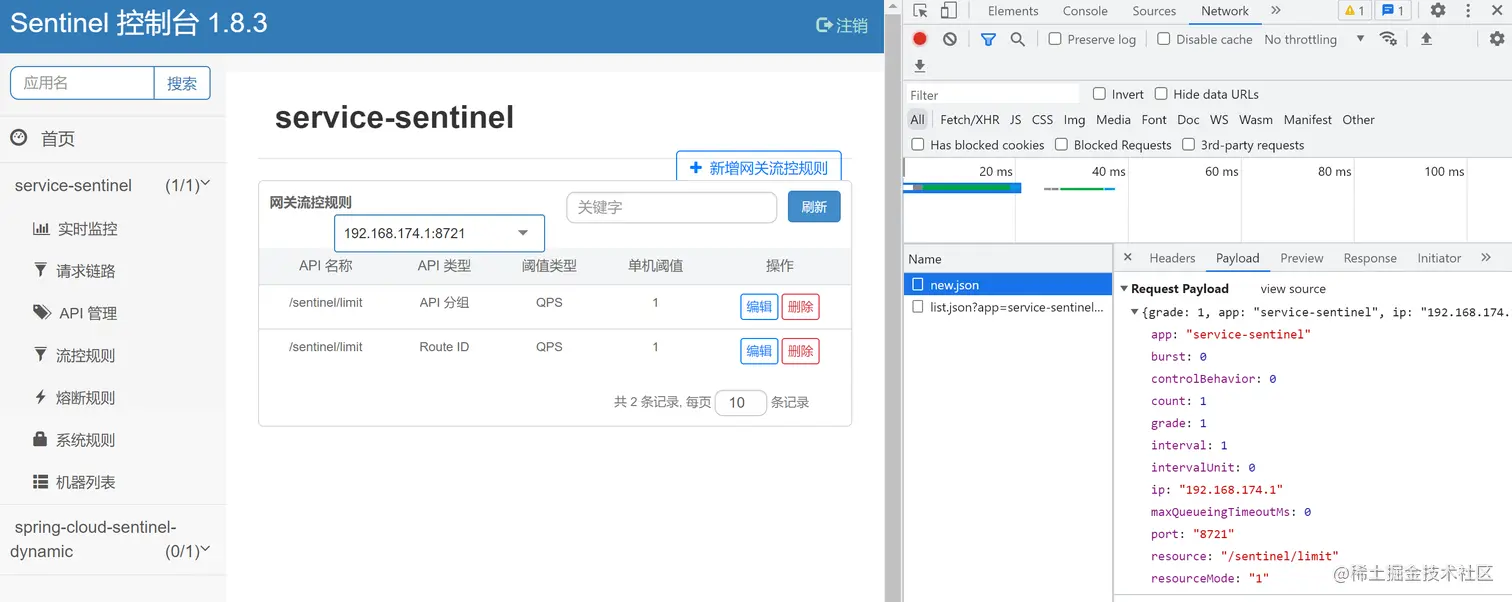
Task: Click the issues message count badge
Action: pyautogui.click(x=1392, y=11)
